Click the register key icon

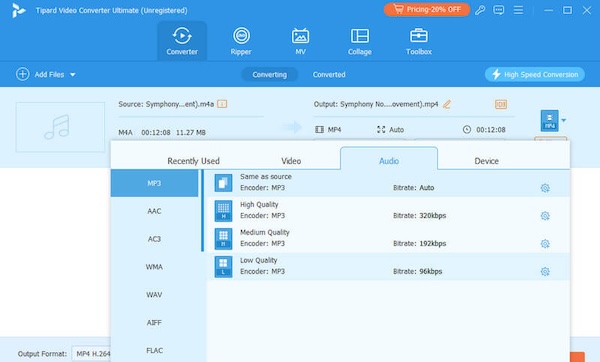click(480, 10)
